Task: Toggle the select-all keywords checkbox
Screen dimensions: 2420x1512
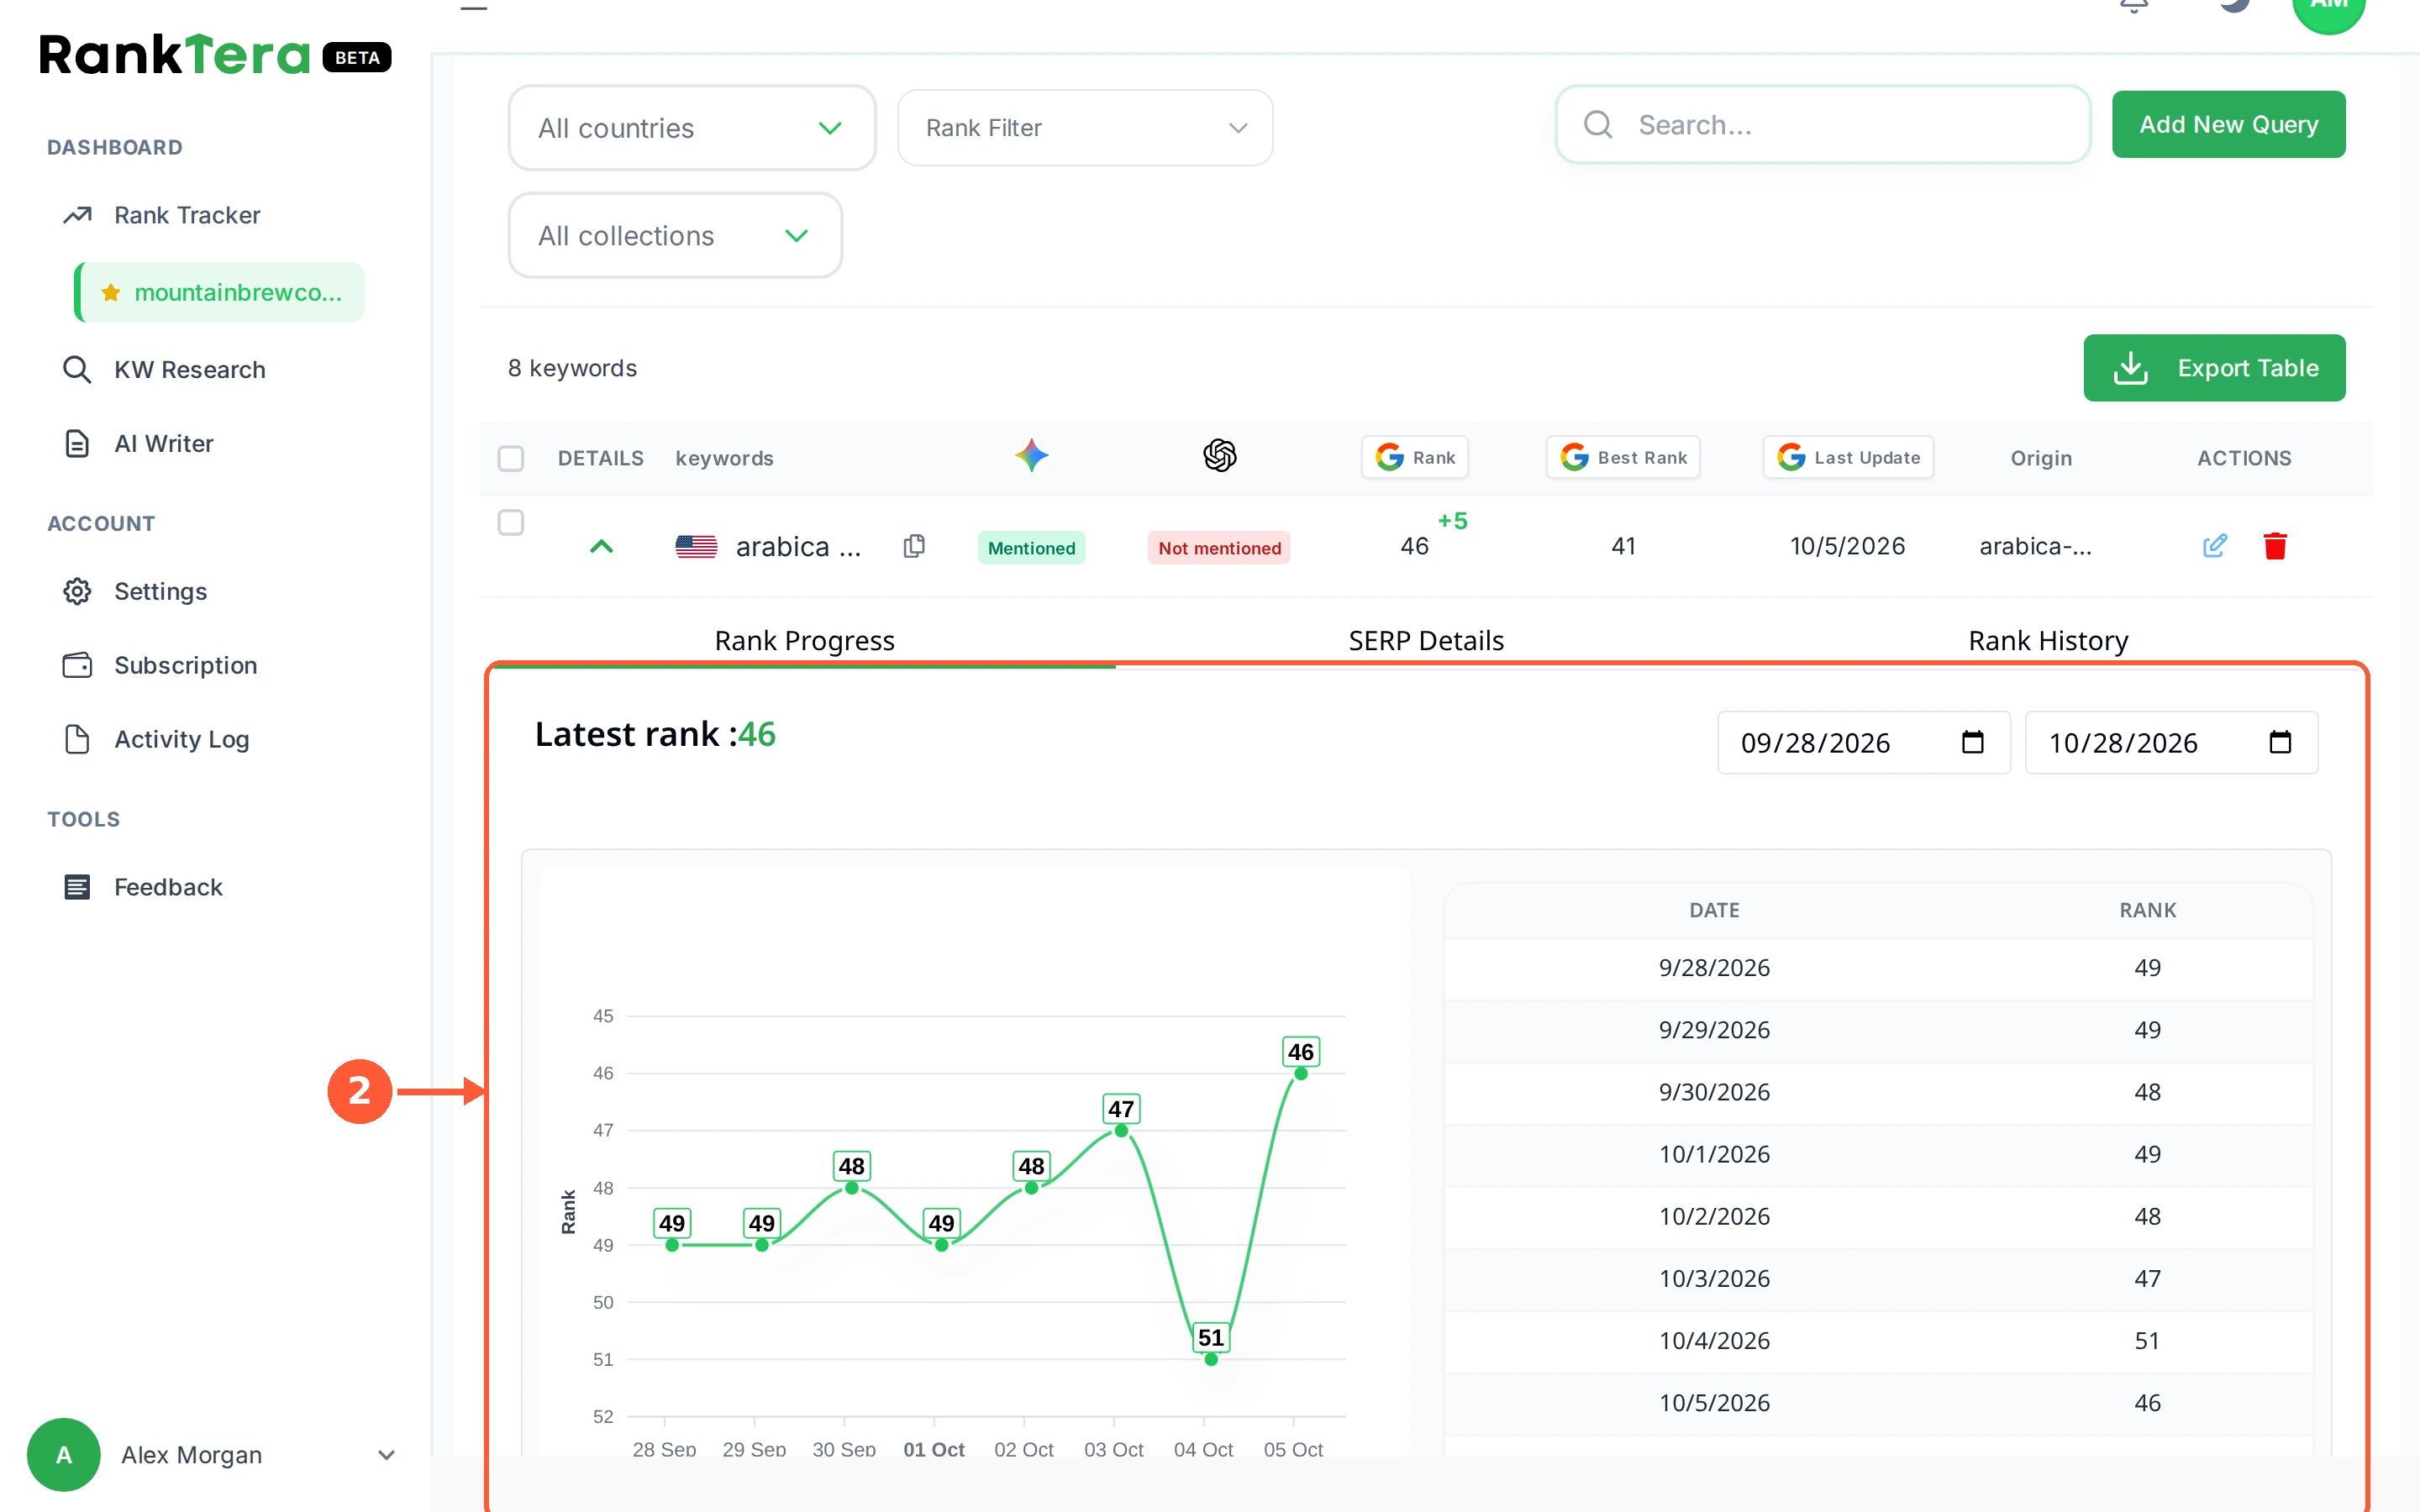Action: click(511, 458)
